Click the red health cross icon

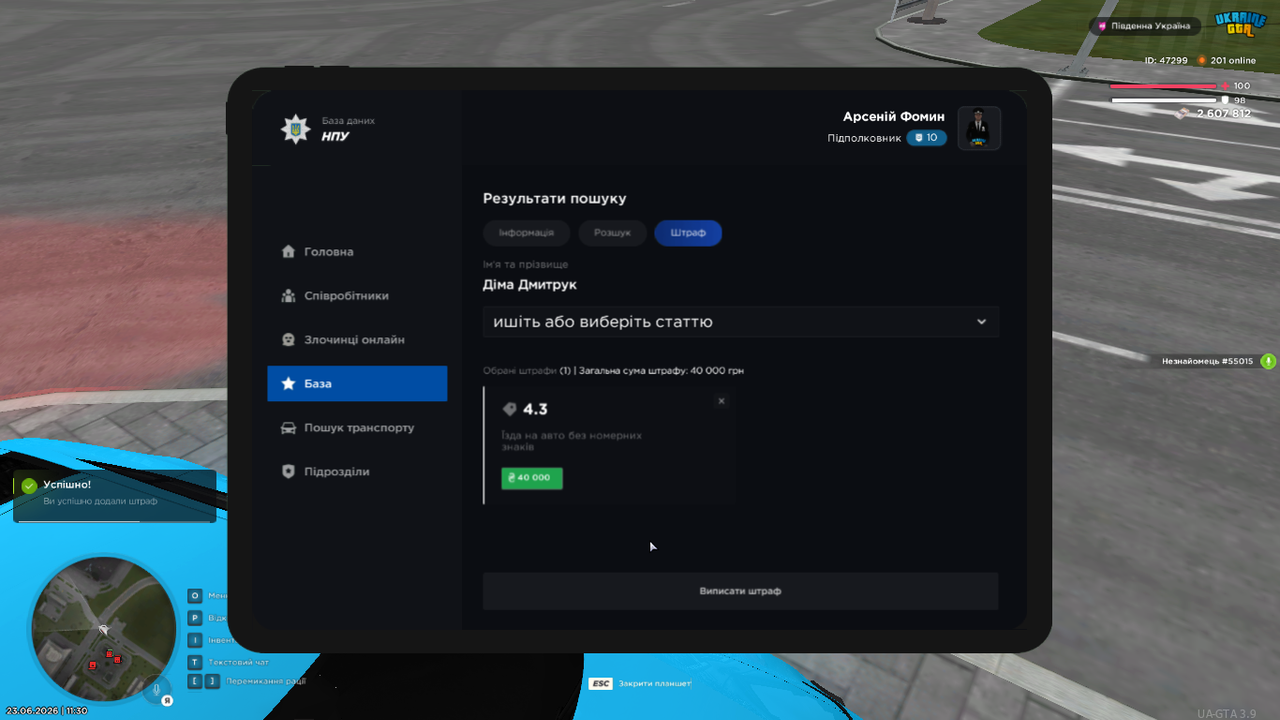click(x=1225, y=86)
